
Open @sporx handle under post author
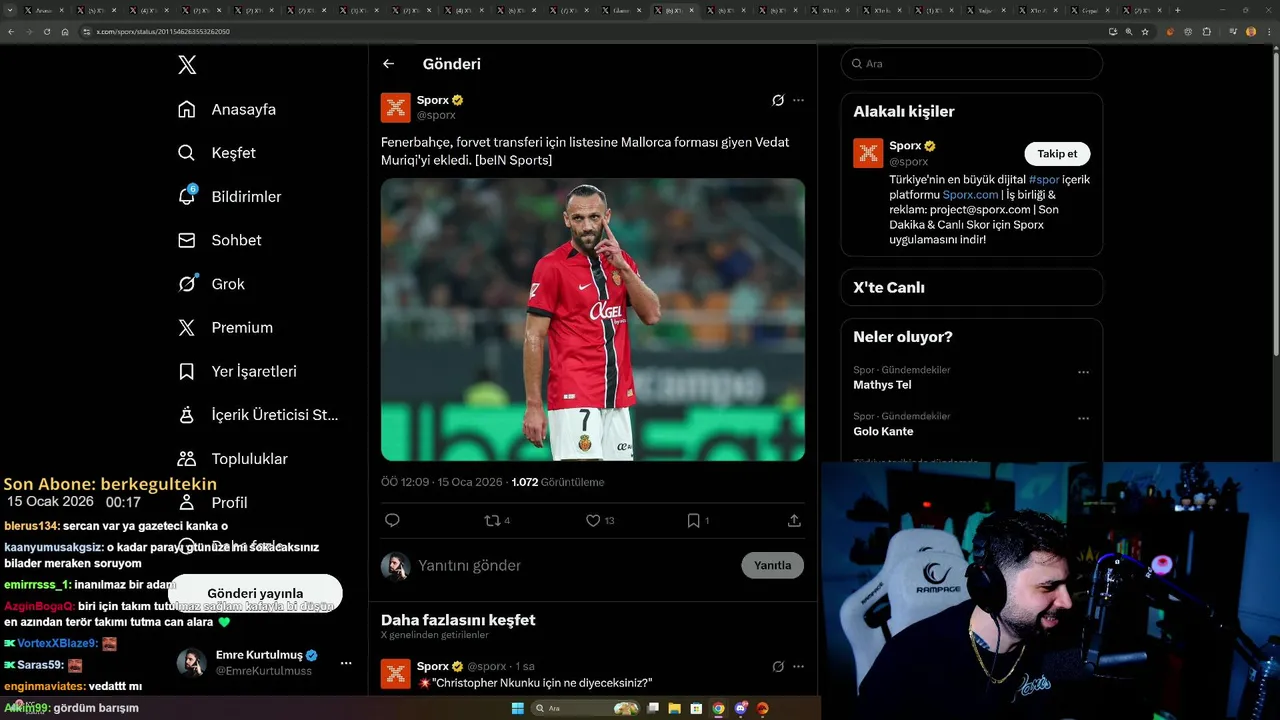coord(436,115)
